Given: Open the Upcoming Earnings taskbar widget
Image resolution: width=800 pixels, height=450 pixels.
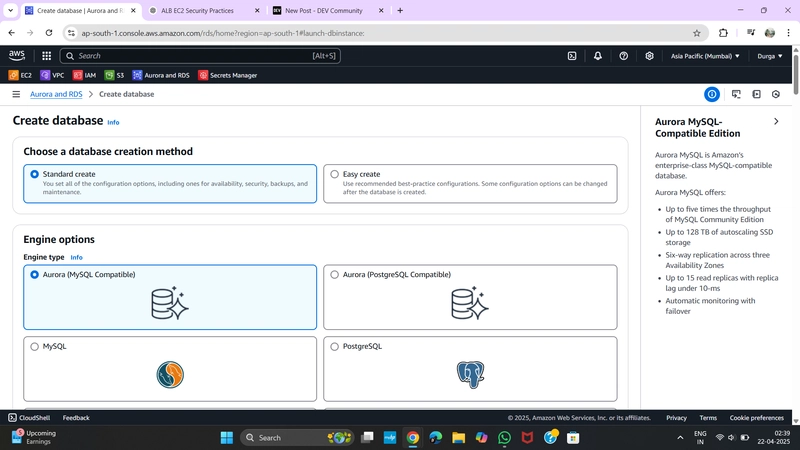Looking at the screenshot, I should click(34, 437).
